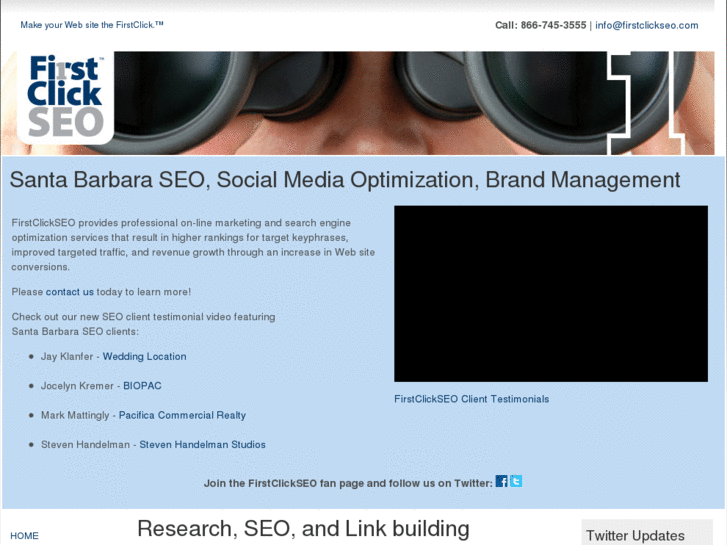Click the name Jocelyn Kremer
727x545 pixels.
[77, 385]
